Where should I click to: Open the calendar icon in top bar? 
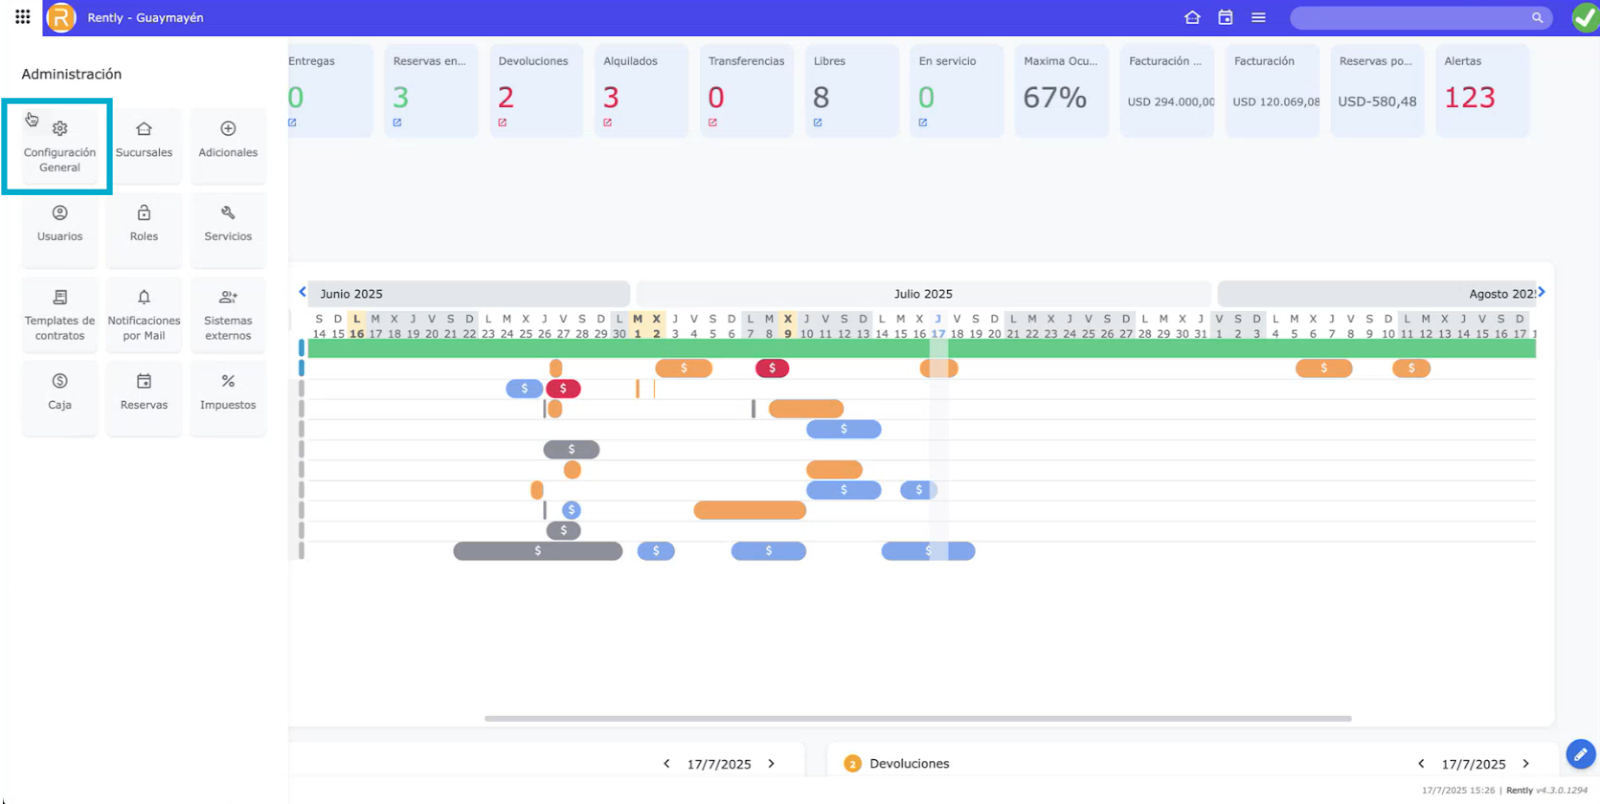point(1225,18)
